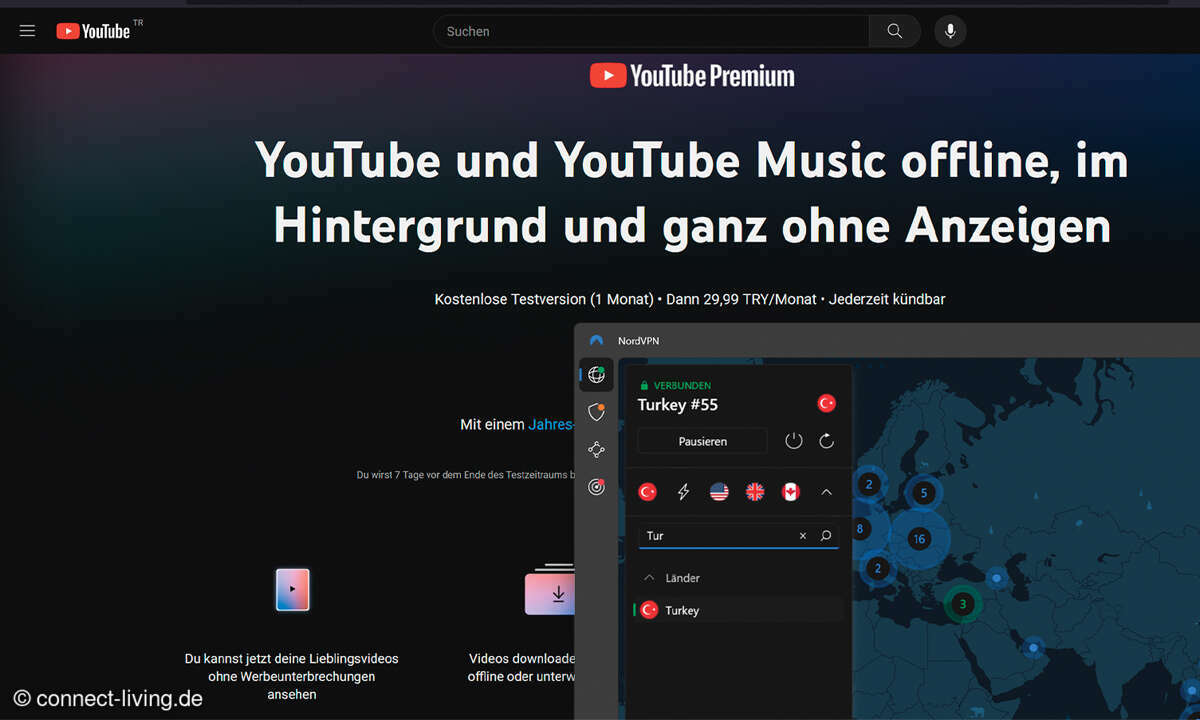Viewport: 1200px width, 720px height.
Task: Disconnect VPN using the power icon
Action: click(x=794, y=441)
